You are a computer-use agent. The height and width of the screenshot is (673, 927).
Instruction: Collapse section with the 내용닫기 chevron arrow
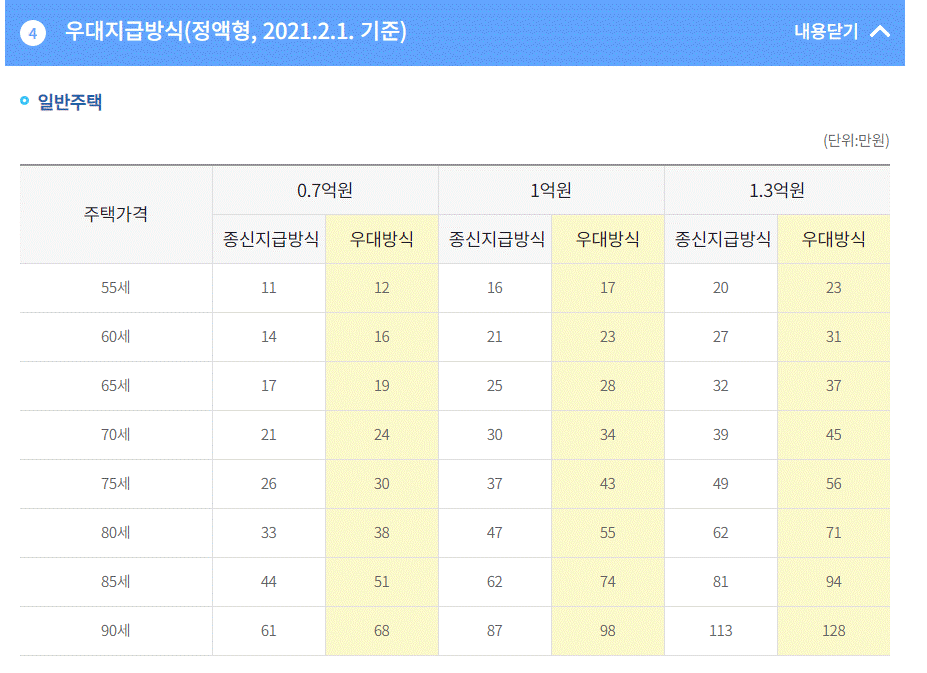click(x=880, y=31)
